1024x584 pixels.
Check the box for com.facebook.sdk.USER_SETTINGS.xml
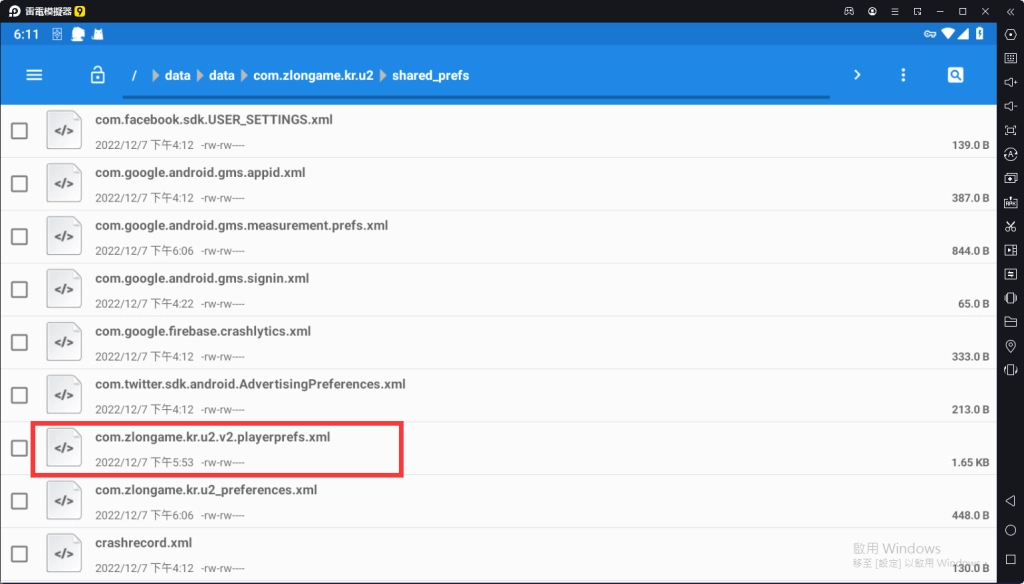[x=19, y=131]
